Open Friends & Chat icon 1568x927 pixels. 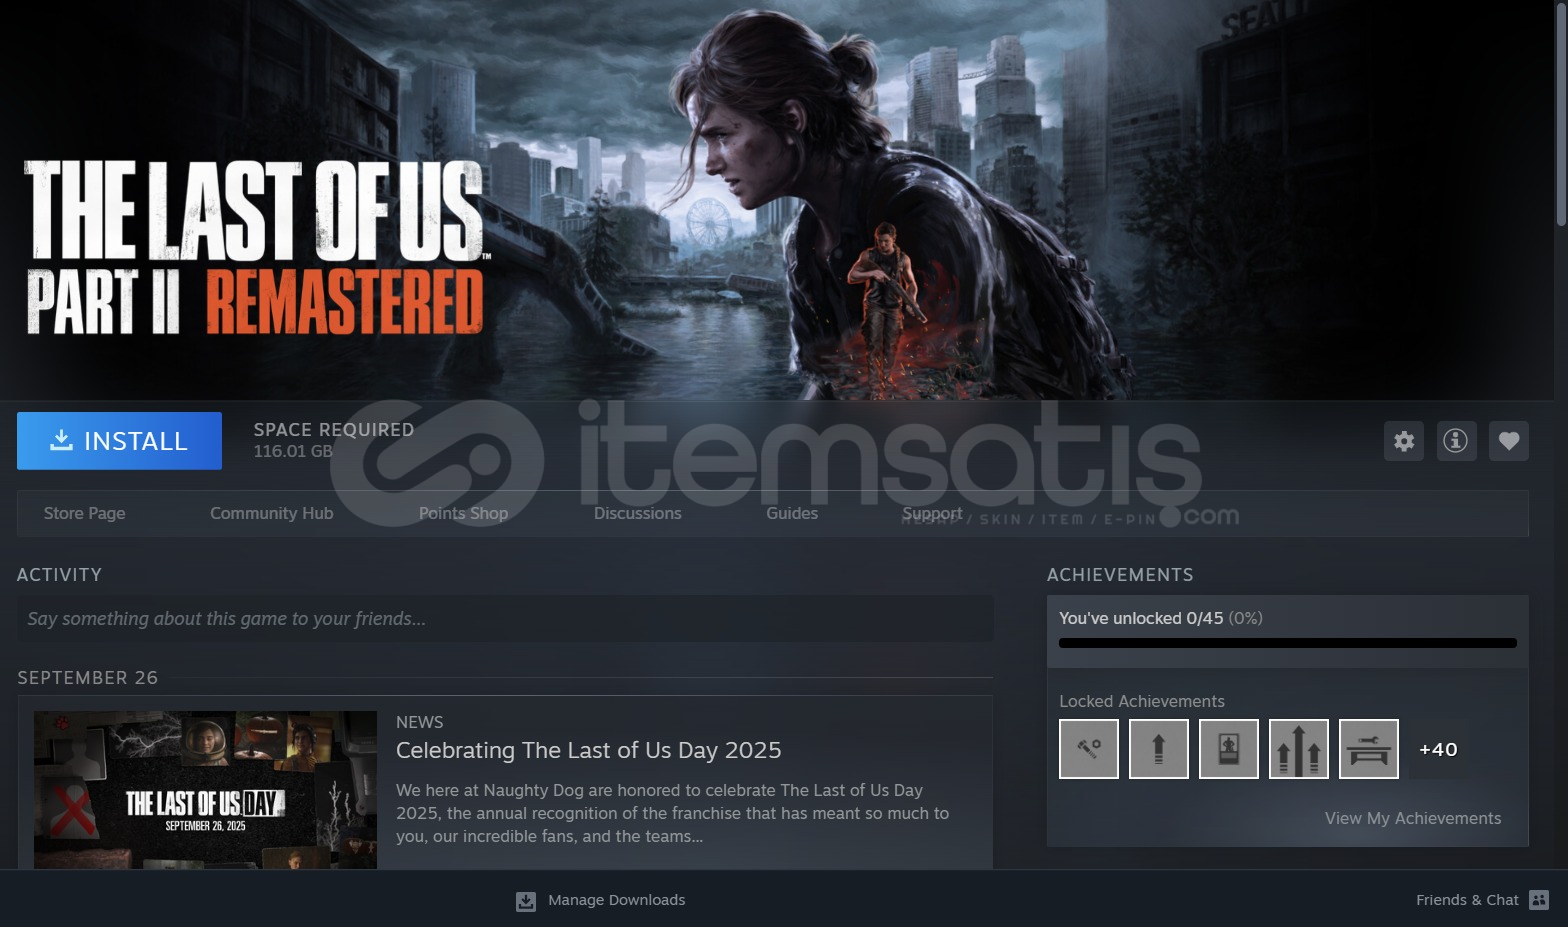1539,900
